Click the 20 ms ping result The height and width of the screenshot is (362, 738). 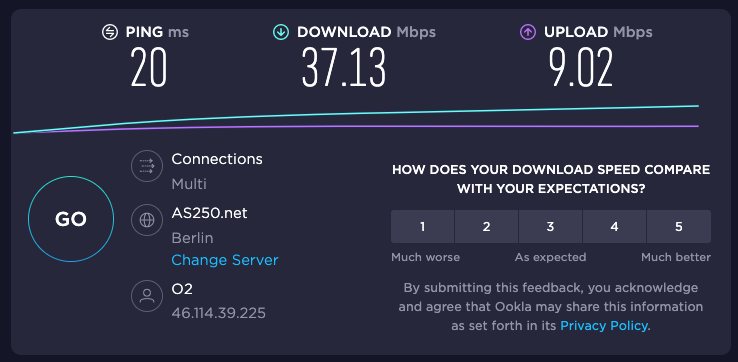coord(149,68)
